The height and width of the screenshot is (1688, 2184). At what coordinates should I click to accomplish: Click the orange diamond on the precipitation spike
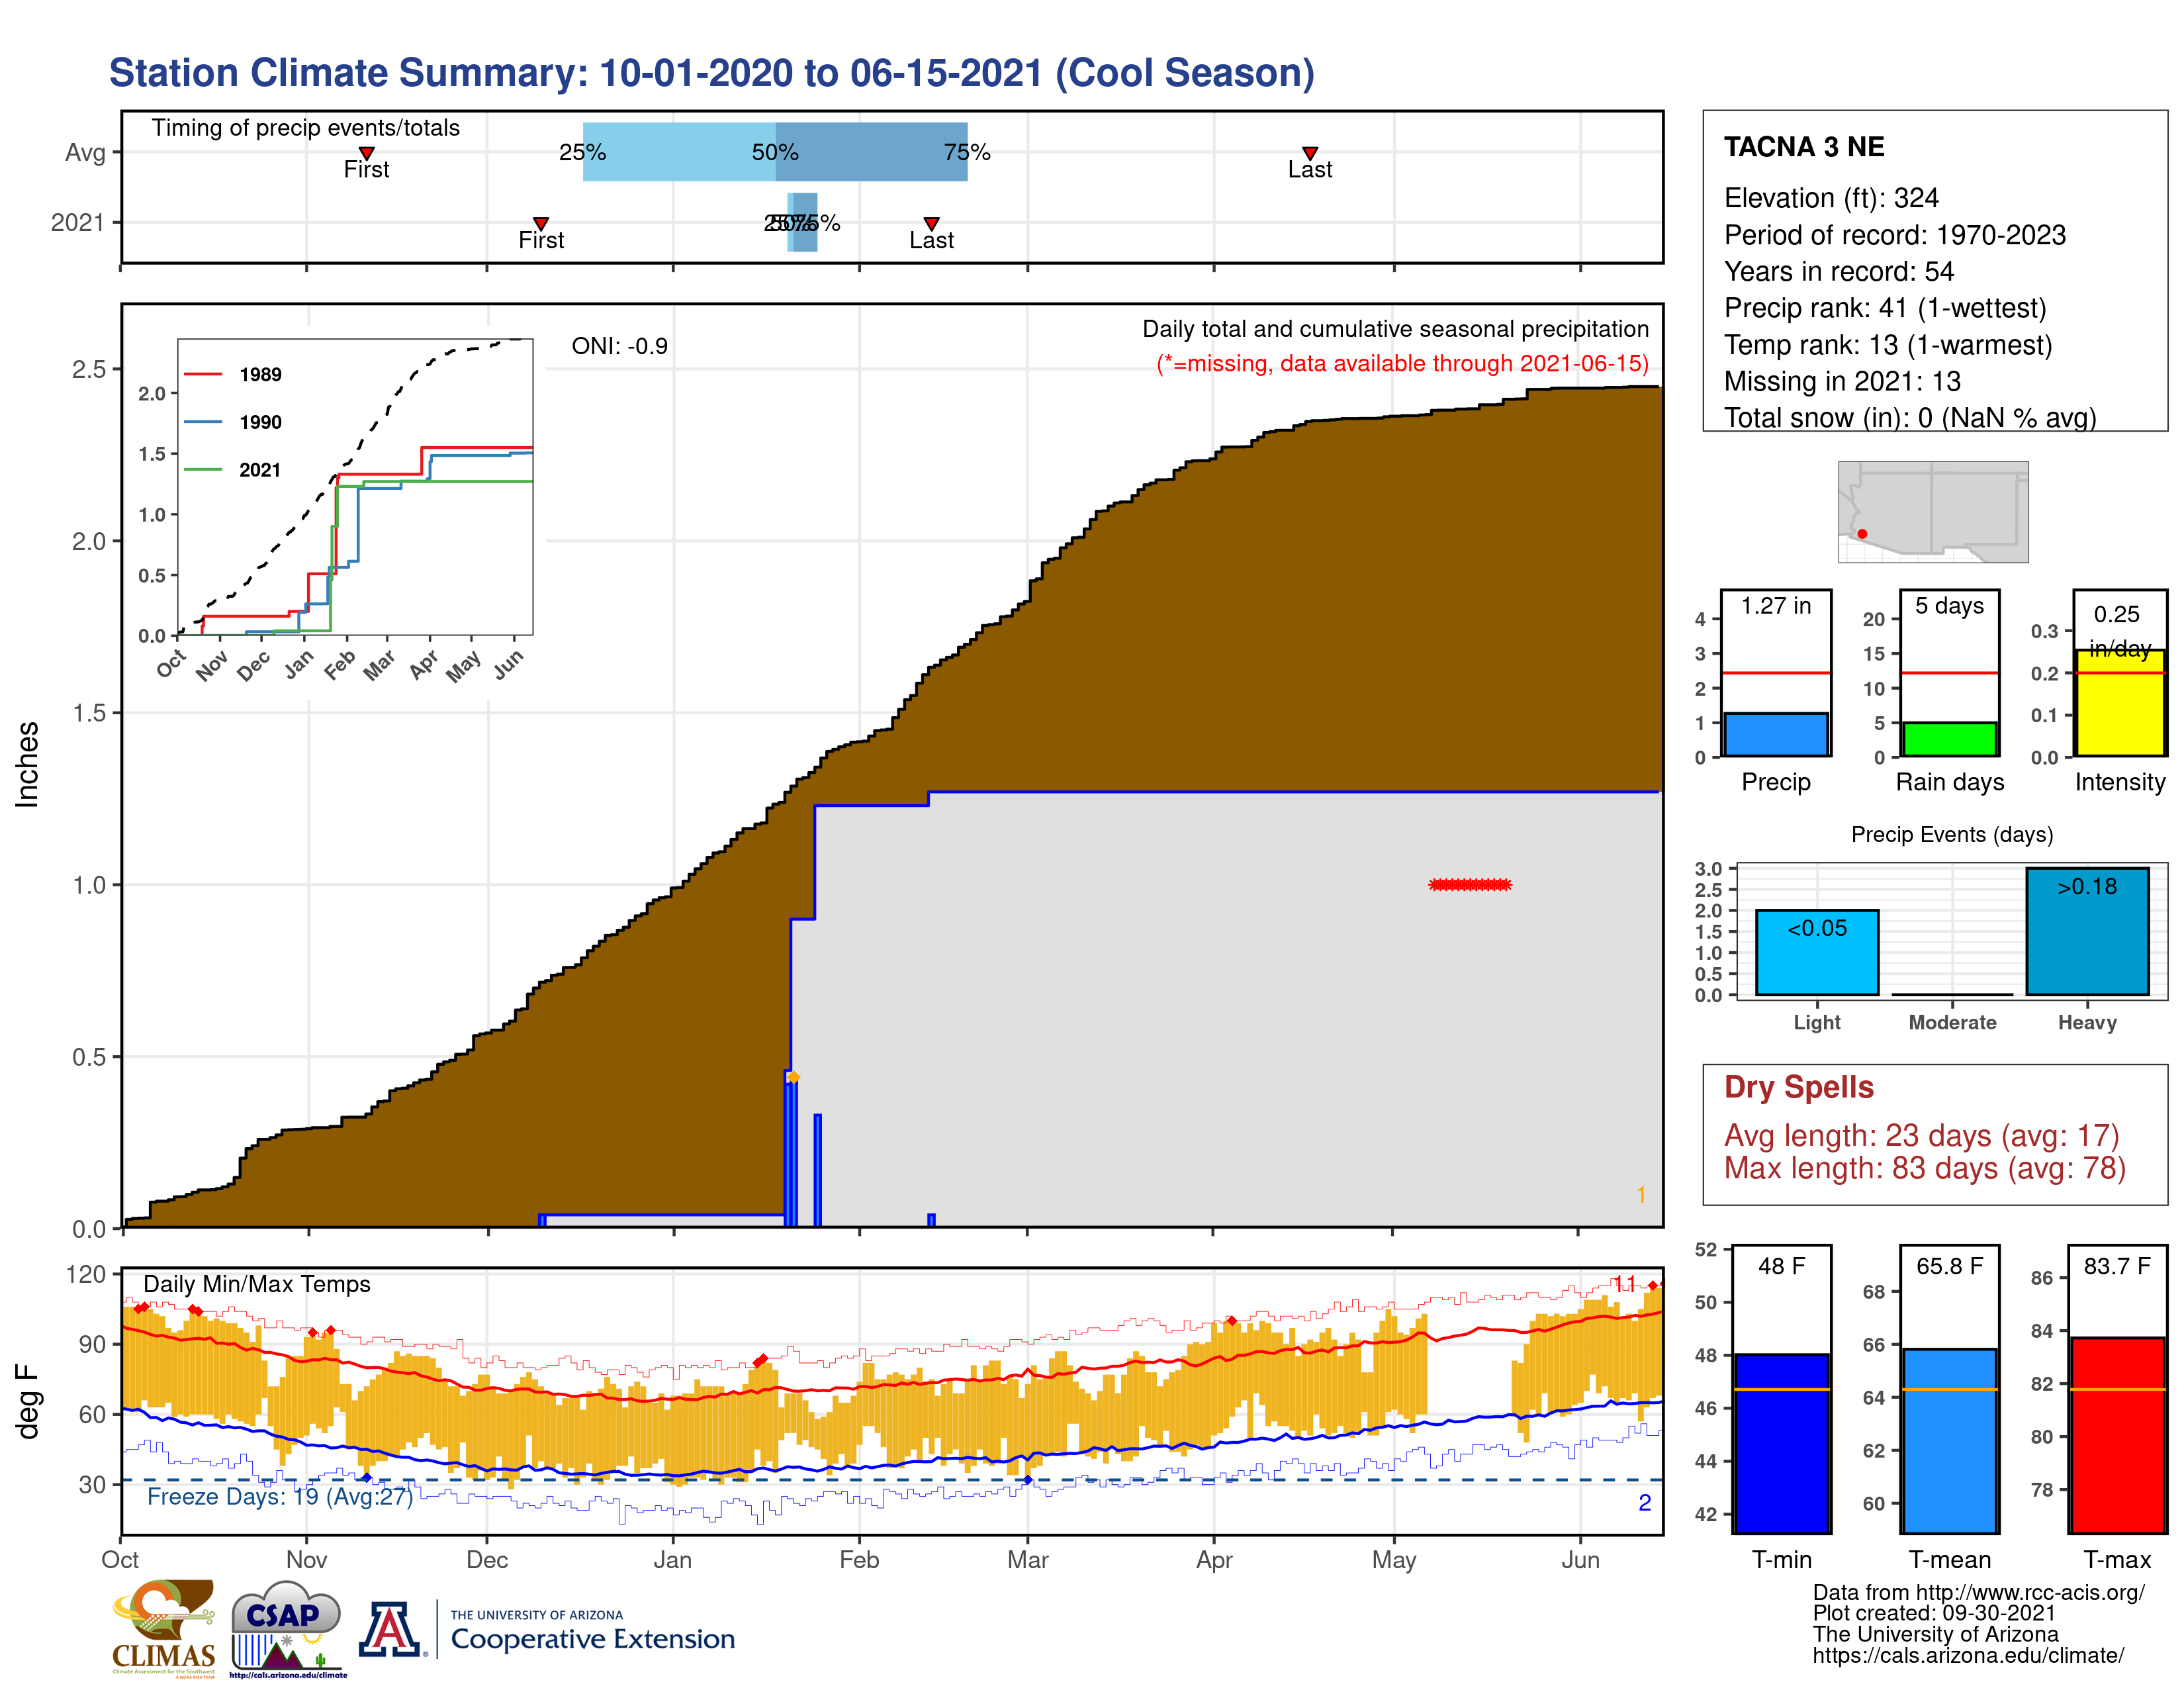[x=793, y=1077]
